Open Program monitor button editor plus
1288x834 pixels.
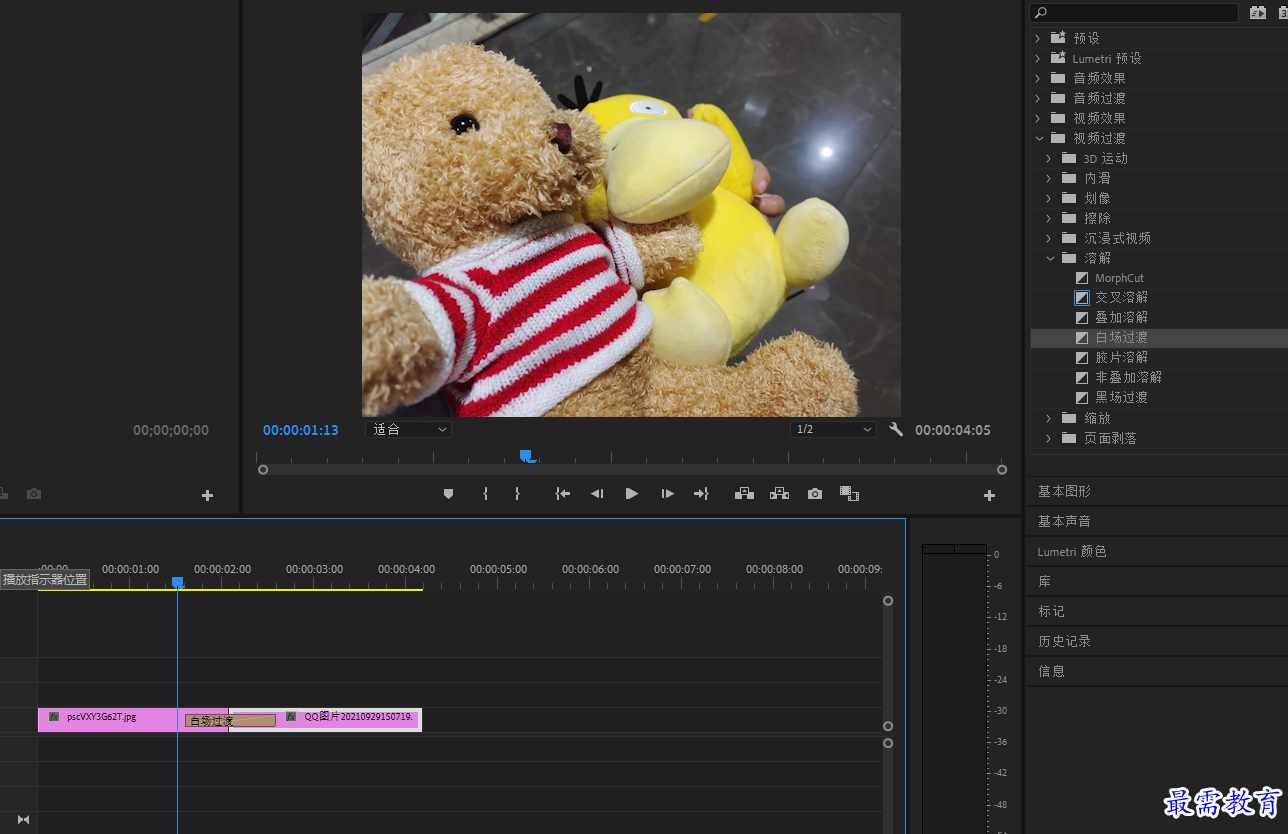point(989,495)
